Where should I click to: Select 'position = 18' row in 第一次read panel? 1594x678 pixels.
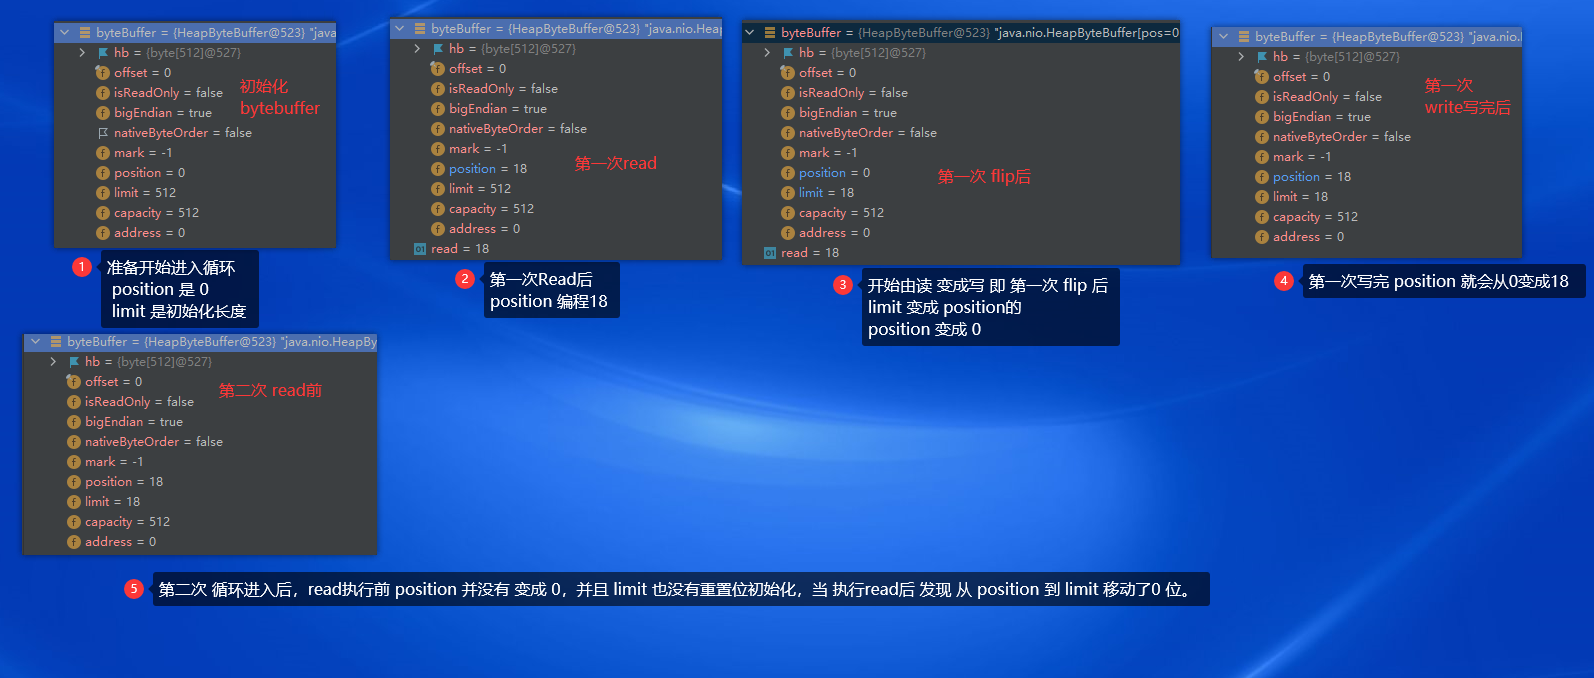pos(487,169)
